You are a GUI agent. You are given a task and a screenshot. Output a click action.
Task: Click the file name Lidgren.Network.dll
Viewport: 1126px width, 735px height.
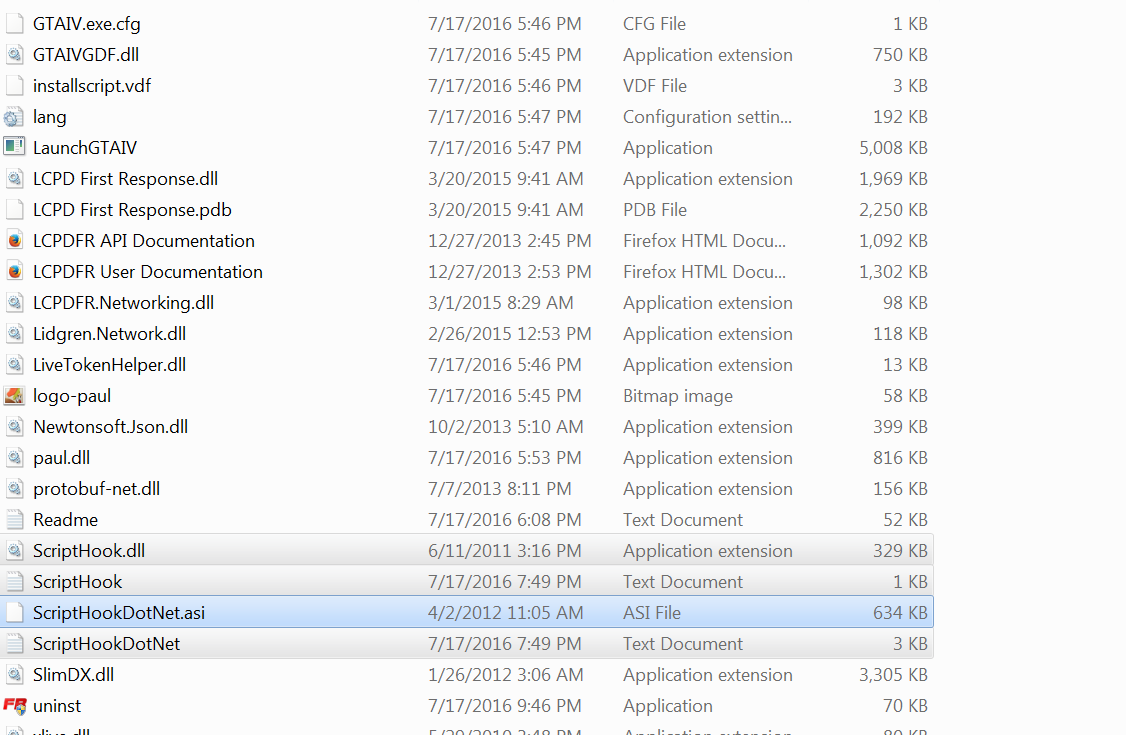tap(109, 334)
